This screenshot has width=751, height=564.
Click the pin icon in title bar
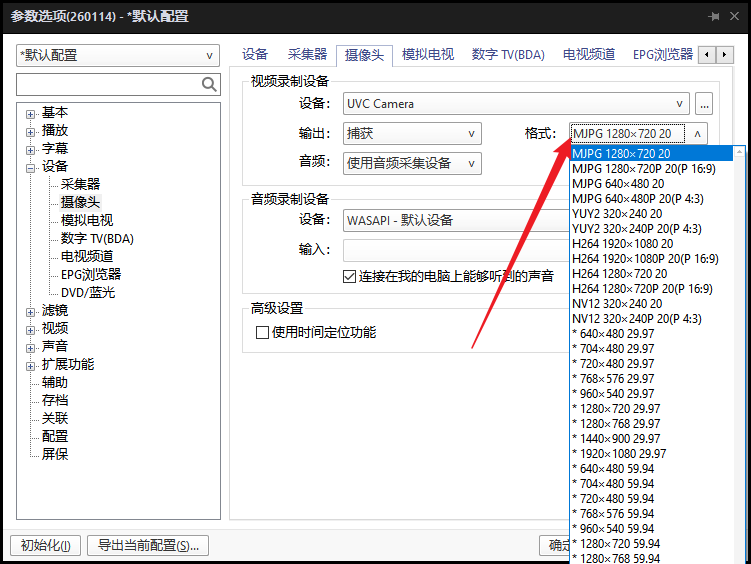(x=714, y=17)
